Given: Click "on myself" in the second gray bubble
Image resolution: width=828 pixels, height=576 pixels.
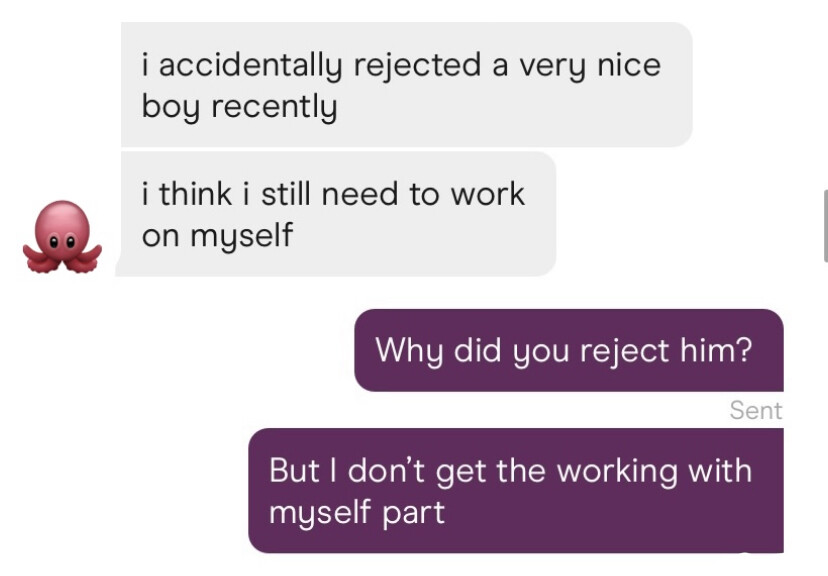Looking at the screenshot, I should click(217, 235).
